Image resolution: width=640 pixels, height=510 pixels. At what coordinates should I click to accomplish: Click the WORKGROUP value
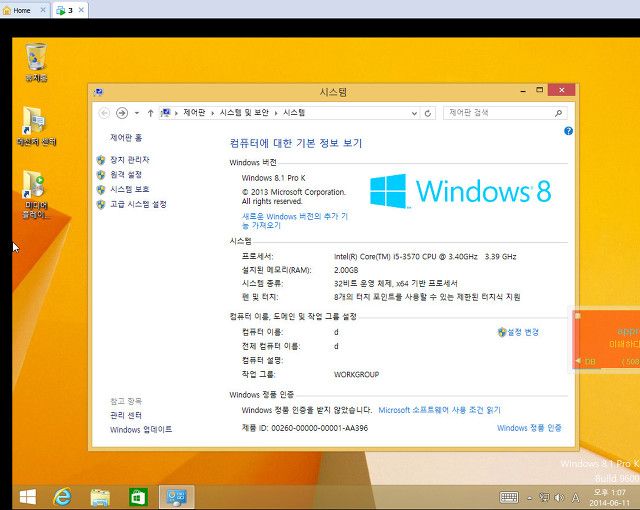click(356, 375)
